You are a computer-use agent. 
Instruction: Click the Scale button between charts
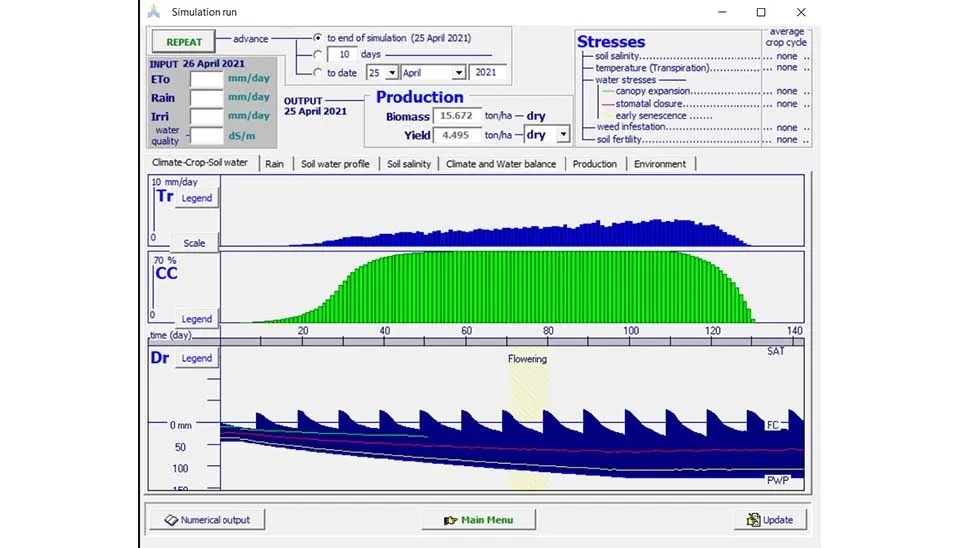194,243
